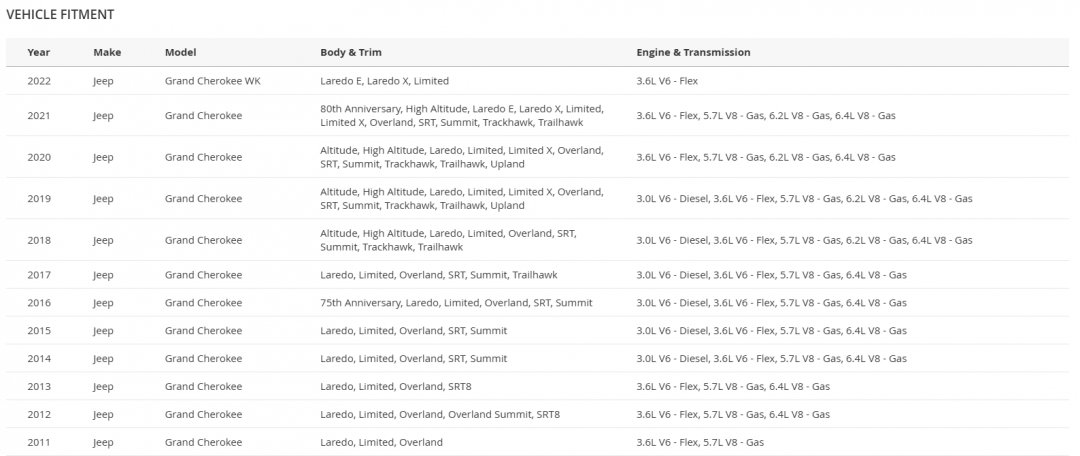
Task: Click the Year column header
Action: [39, 52]
